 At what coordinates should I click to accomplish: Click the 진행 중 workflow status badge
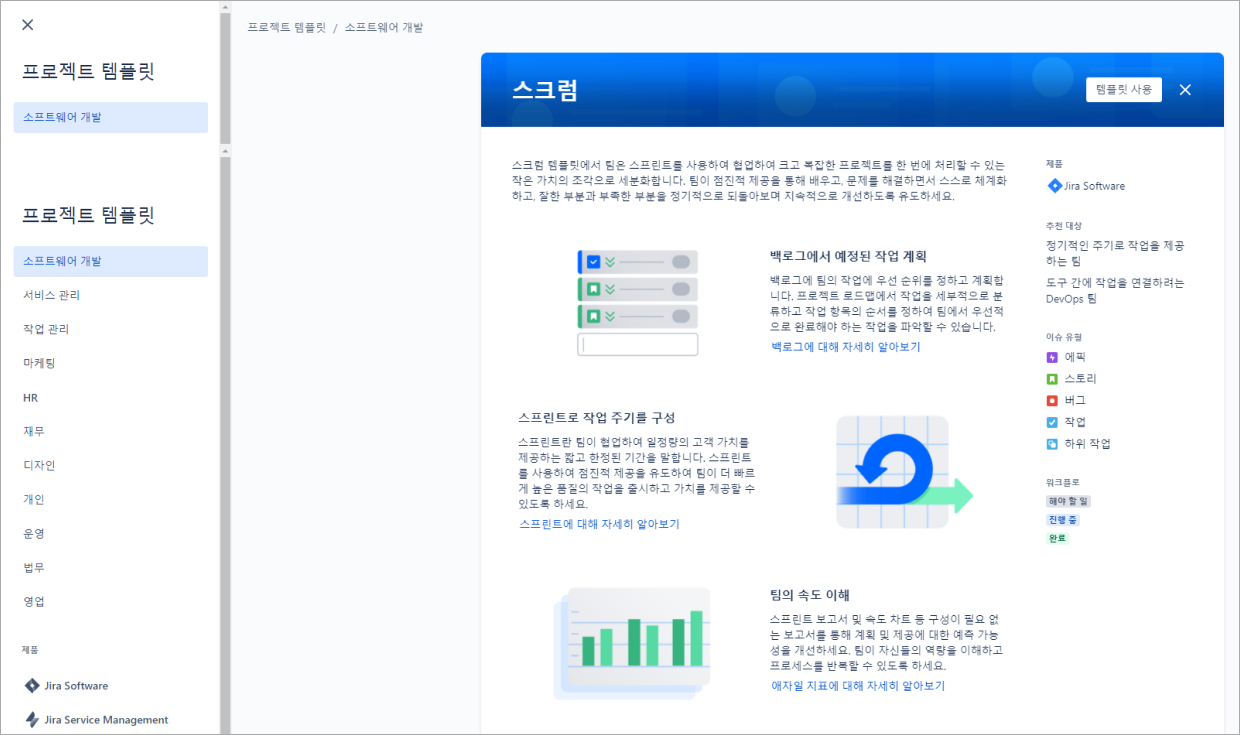click(1063, 520)
